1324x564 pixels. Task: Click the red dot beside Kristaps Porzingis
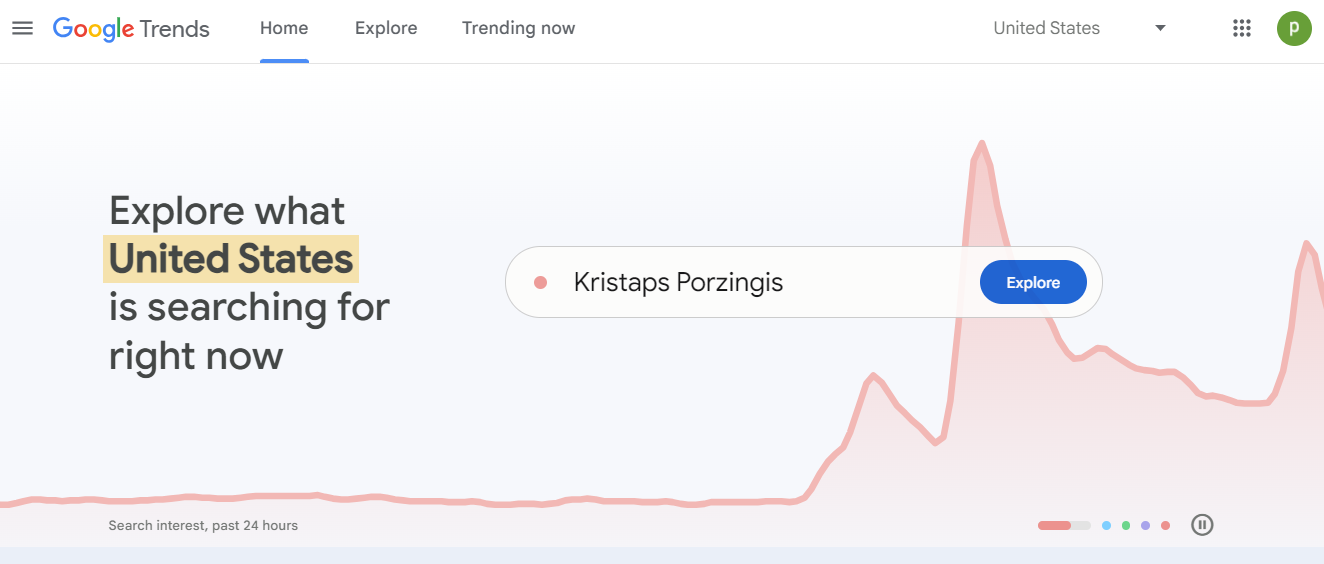coord(541,283)
